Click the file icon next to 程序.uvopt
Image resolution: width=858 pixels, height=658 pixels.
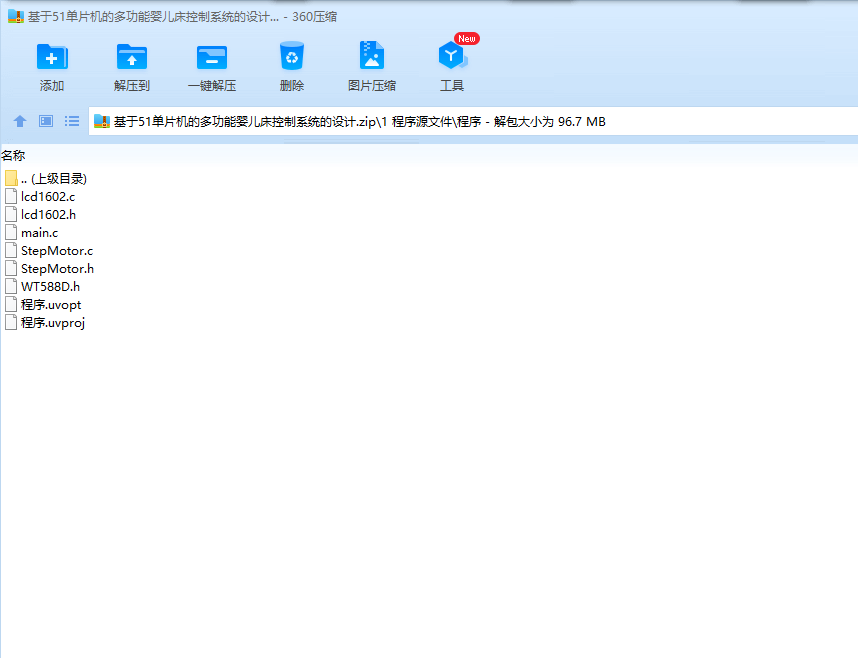pos(11,304)
